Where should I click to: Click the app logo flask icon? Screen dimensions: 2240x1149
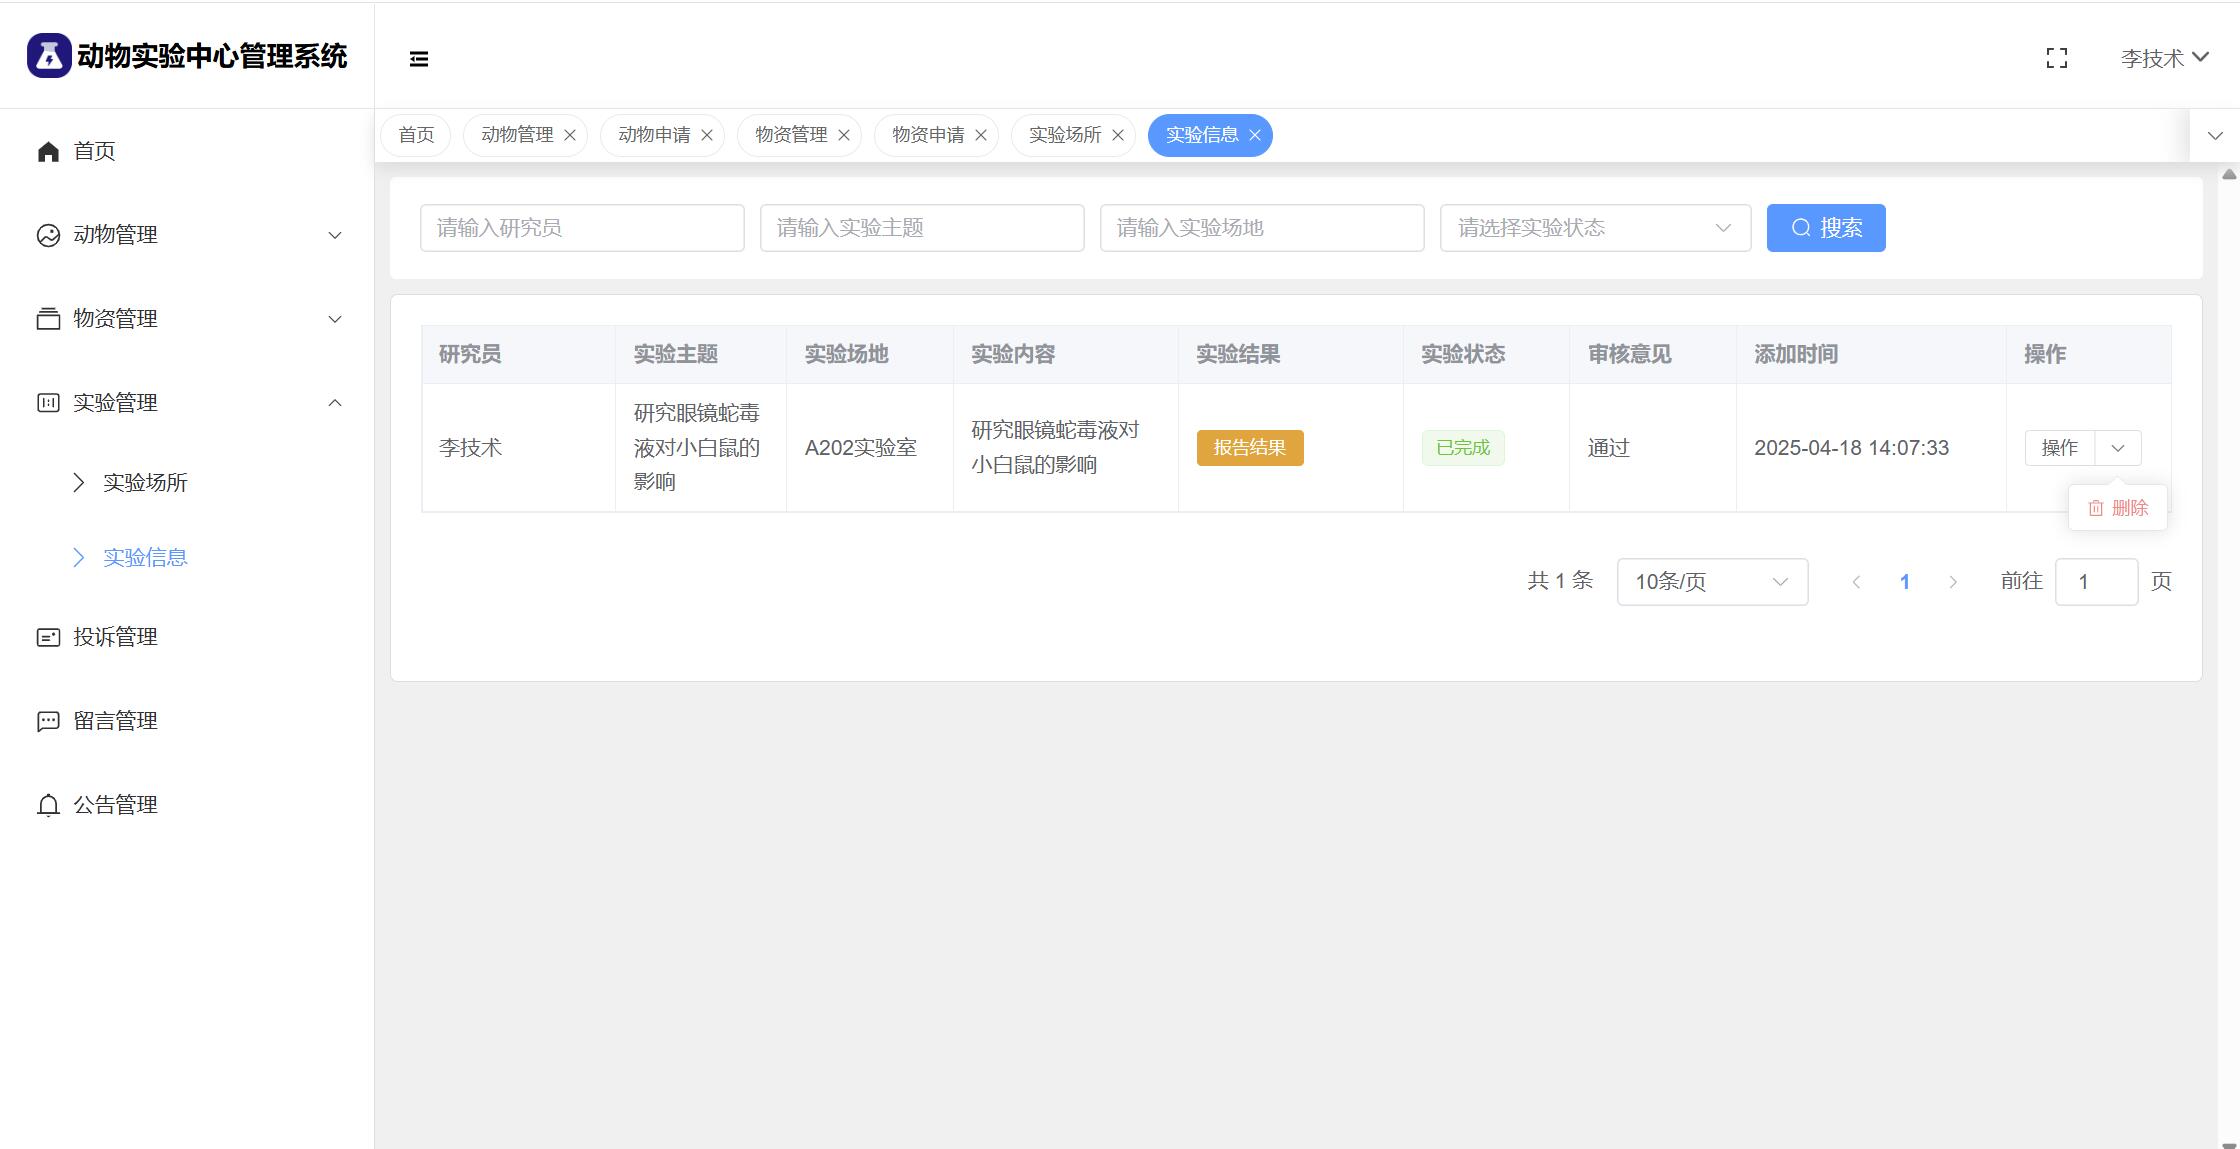pos(49,56)
